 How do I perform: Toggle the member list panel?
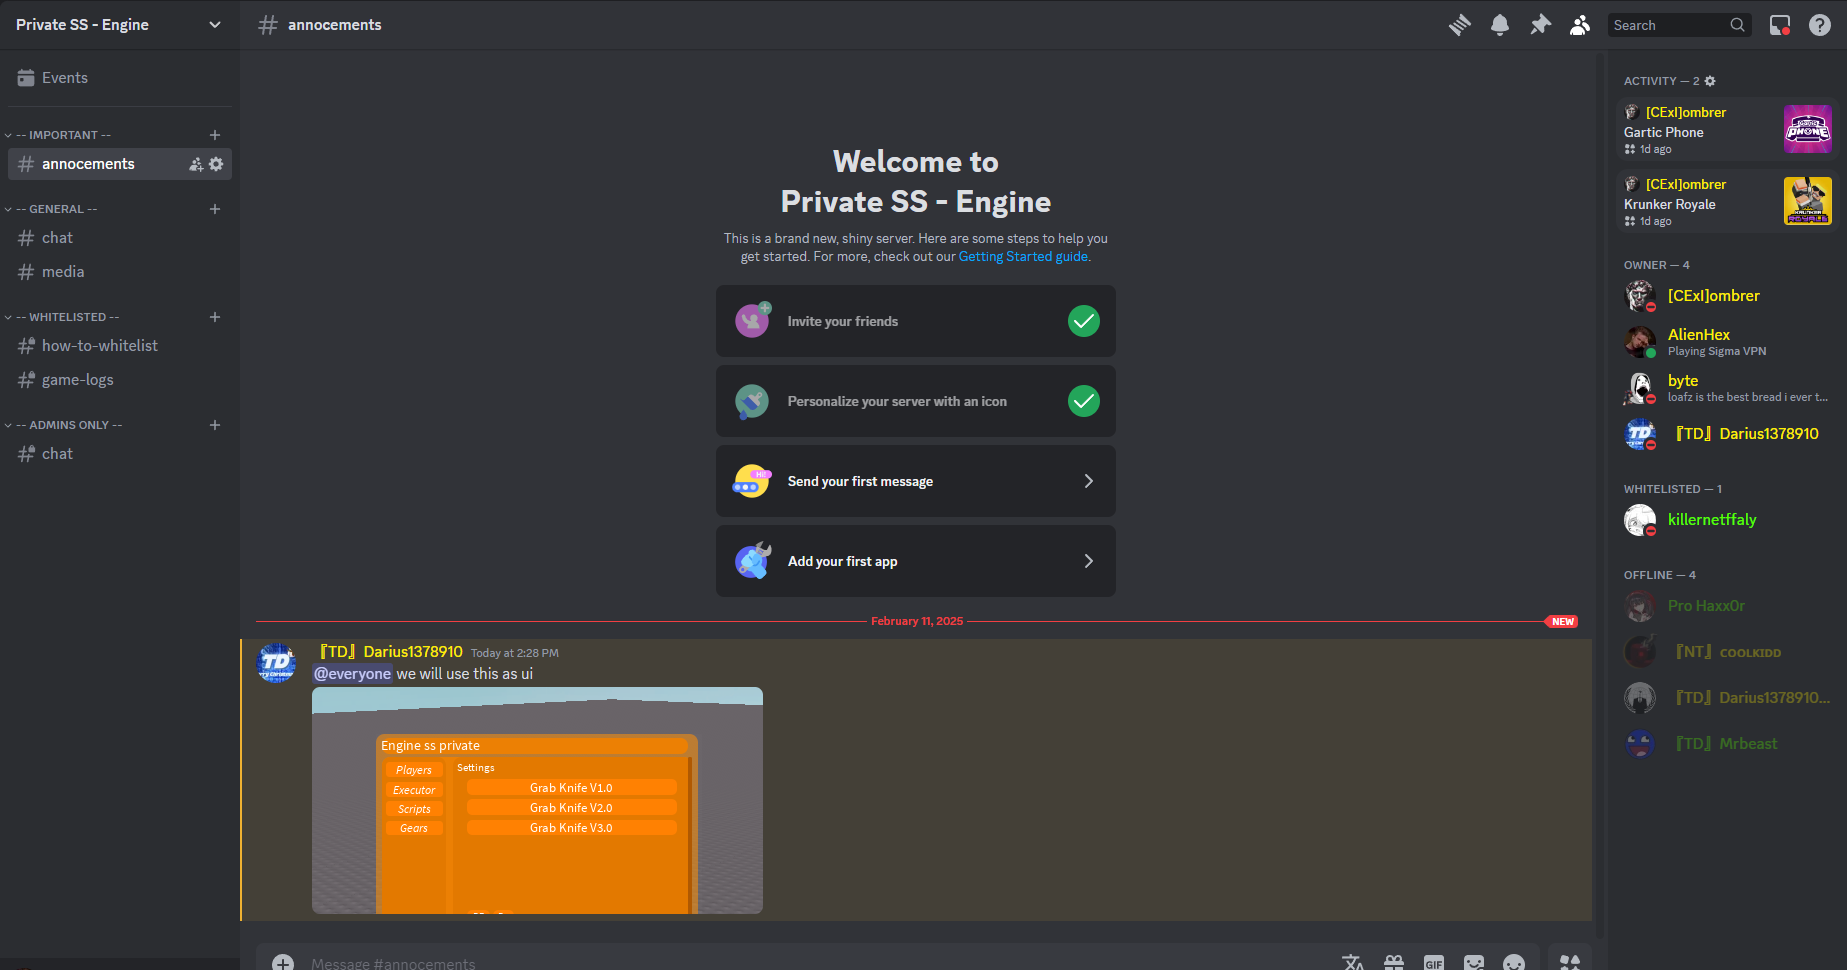click(1580, 25)
